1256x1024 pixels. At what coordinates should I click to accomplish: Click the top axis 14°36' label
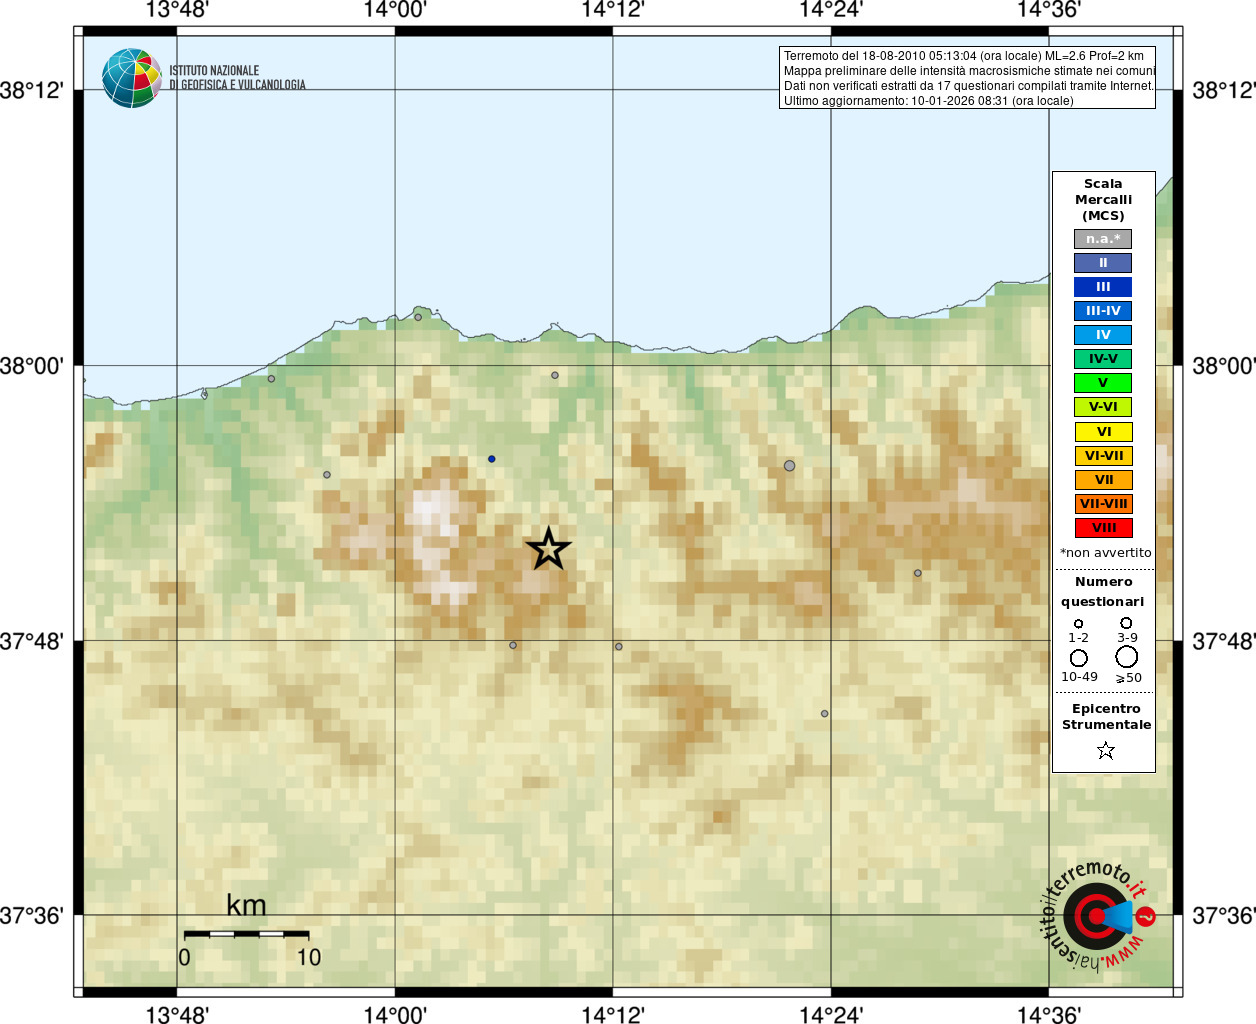[1049, 11]
